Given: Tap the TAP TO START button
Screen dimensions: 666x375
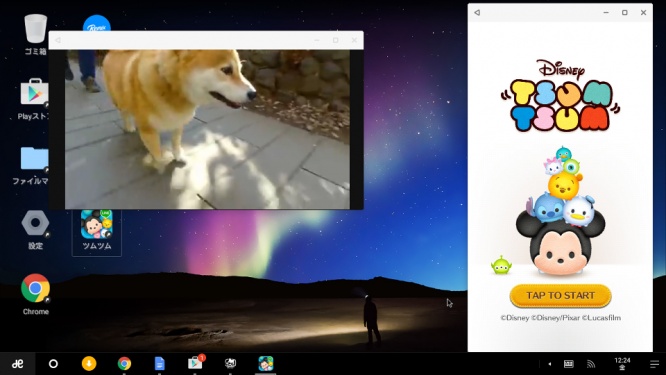Looking at the screenshot, I should point(560,296).
